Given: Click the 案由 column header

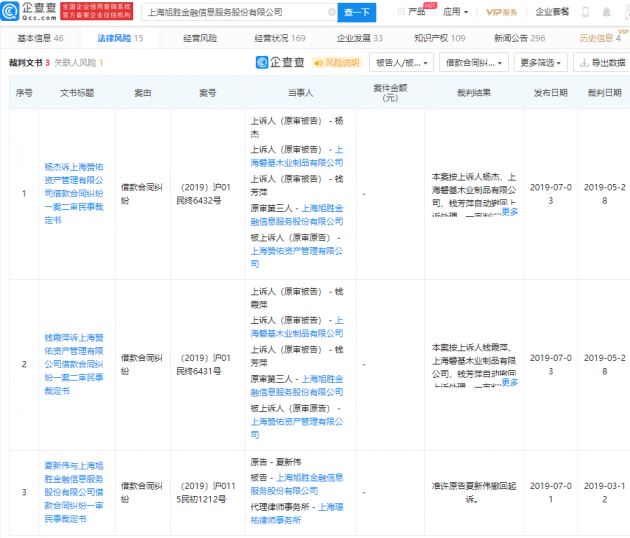Looking at the screenshot, I should [143, 93].
